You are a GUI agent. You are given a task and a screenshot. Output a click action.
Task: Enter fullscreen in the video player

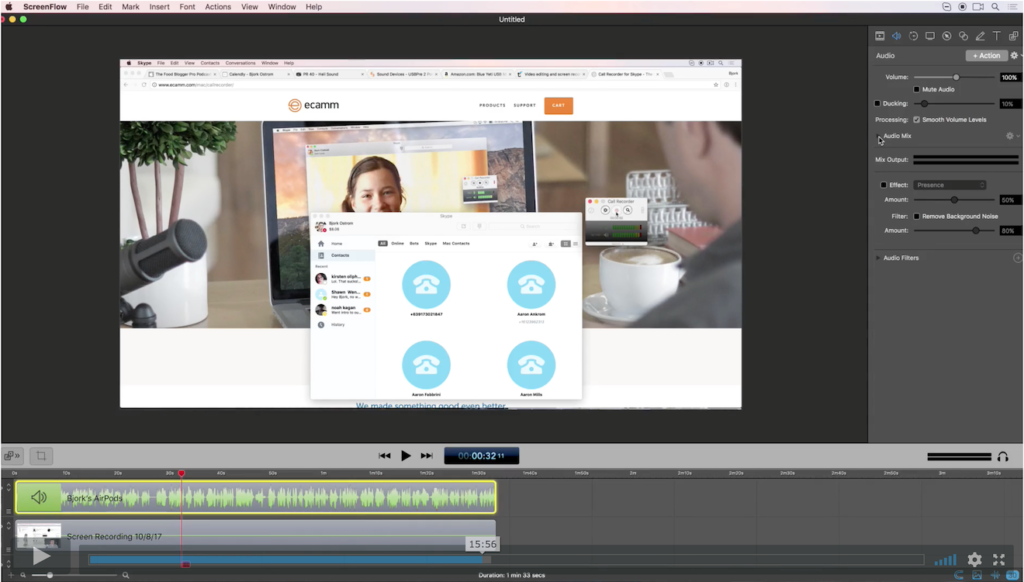coord(999,559)
